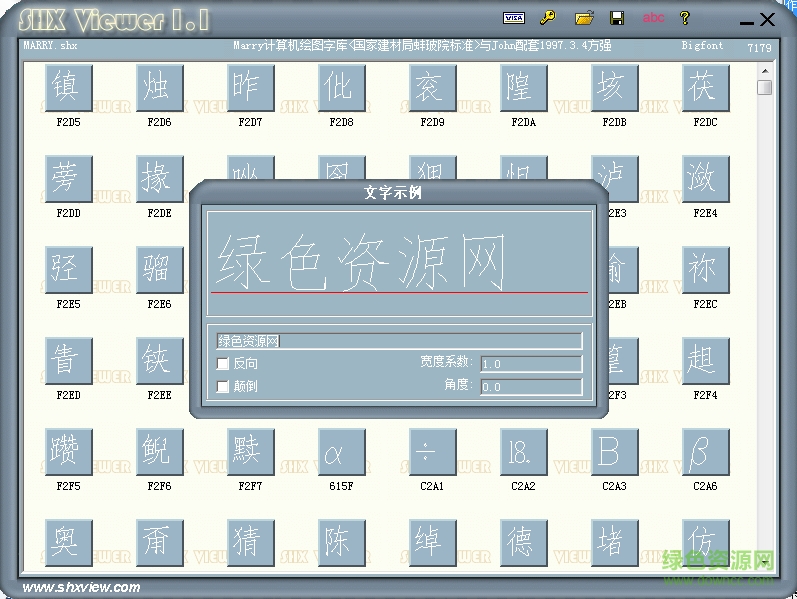
Task: Select glyph tile F2D7
Action: click(x=250, y=87)
